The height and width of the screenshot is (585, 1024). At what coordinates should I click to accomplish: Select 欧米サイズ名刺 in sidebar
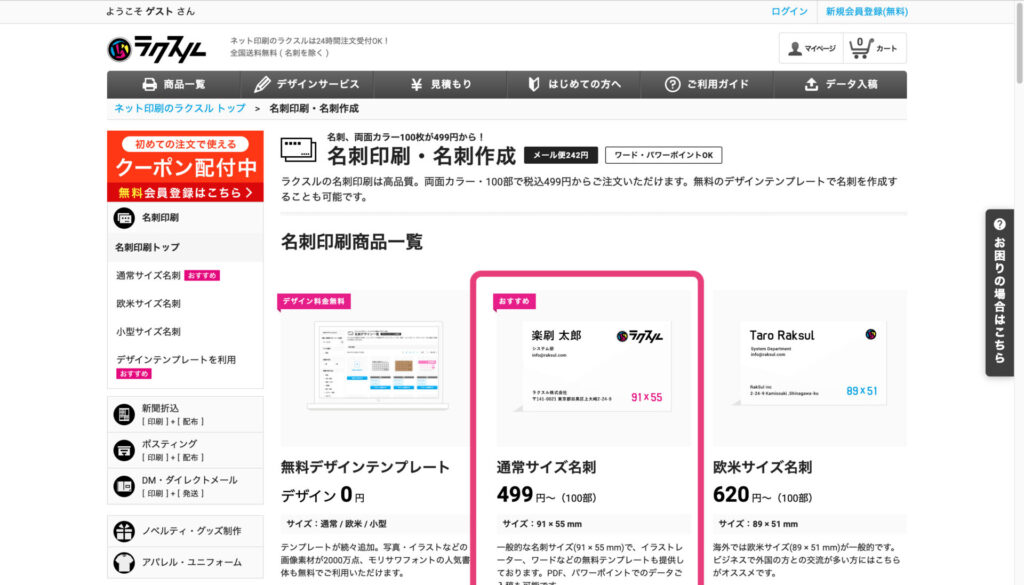(148, 304)
